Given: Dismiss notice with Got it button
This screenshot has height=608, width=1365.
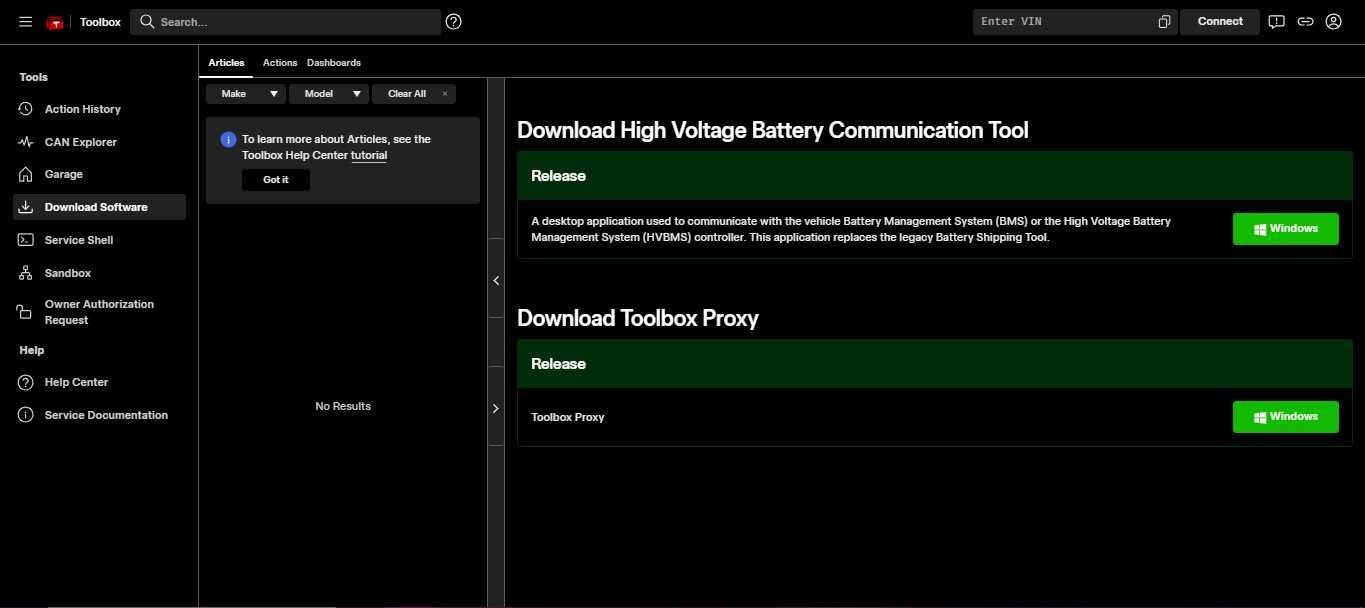Looking at the screenshot, I should pos(276,180).
